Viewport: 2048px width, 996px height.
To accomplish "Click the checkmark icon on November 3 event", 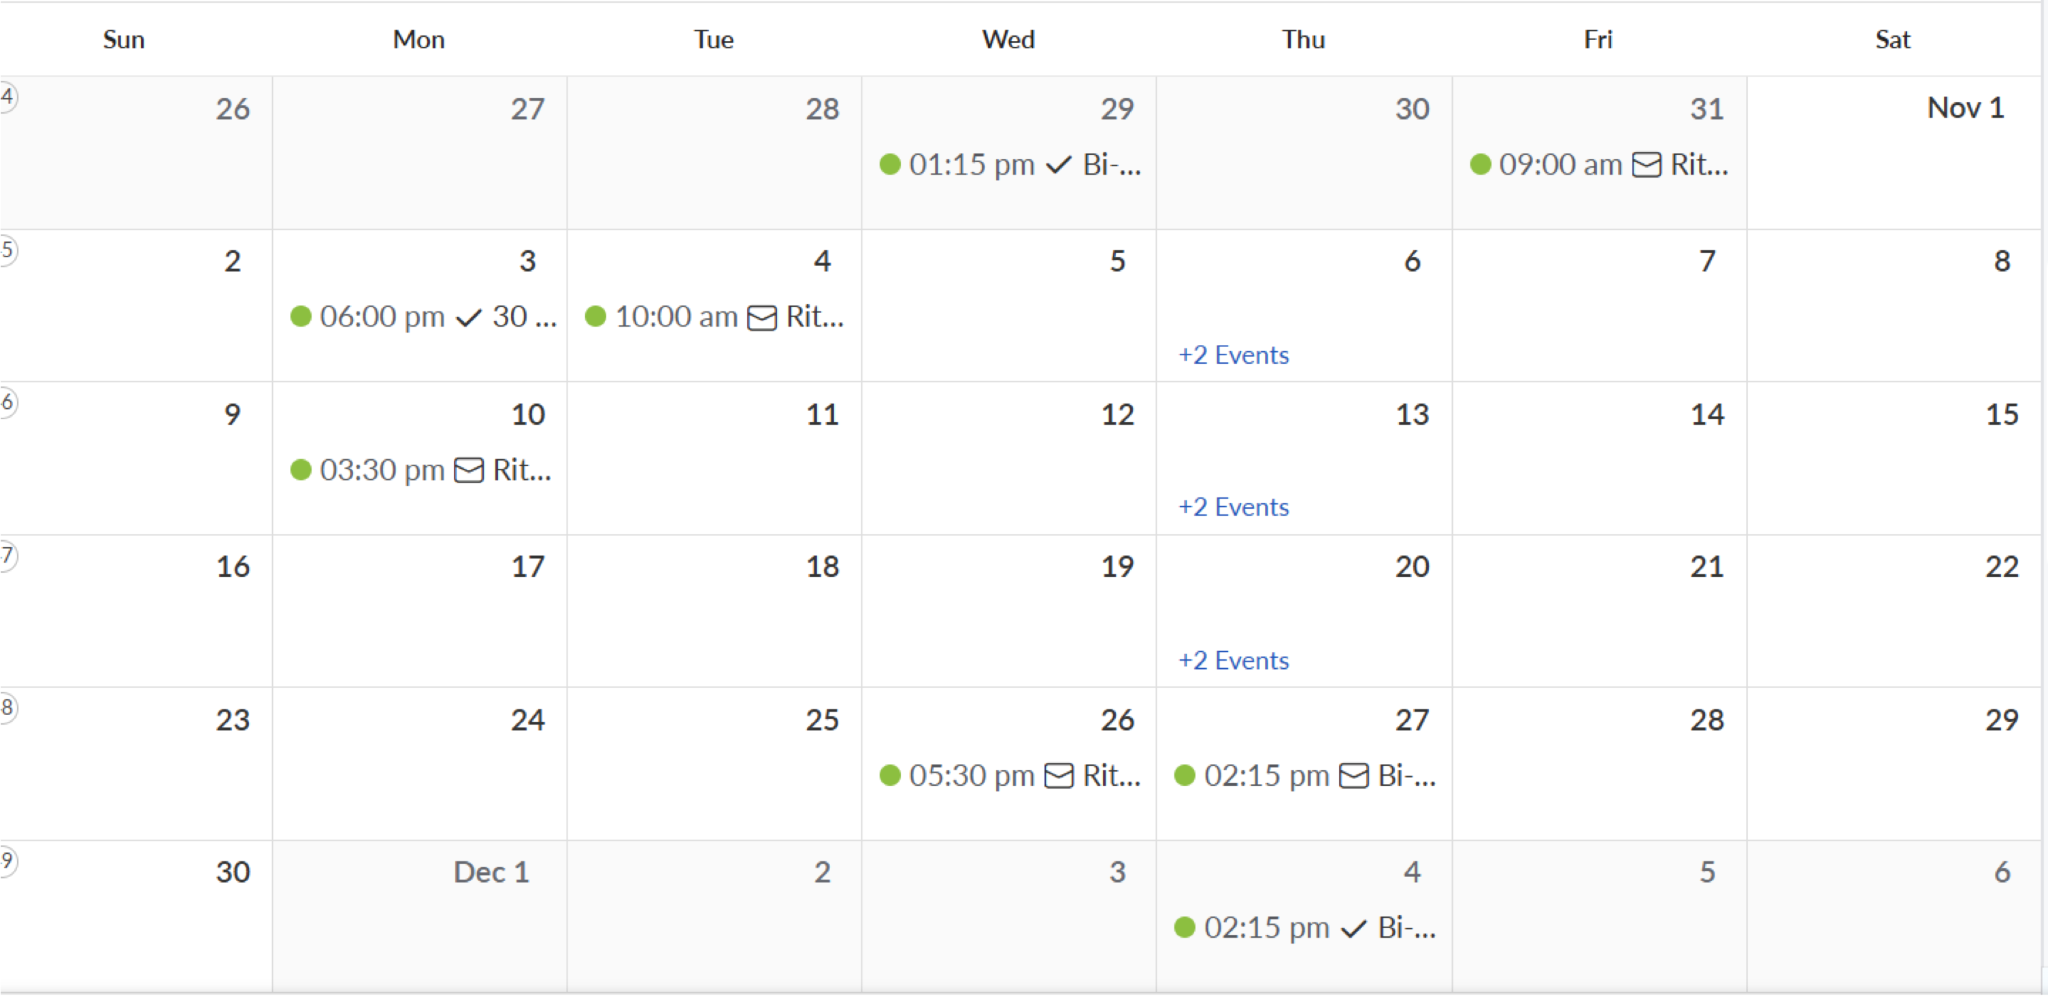I will click(x=468, y=318).
